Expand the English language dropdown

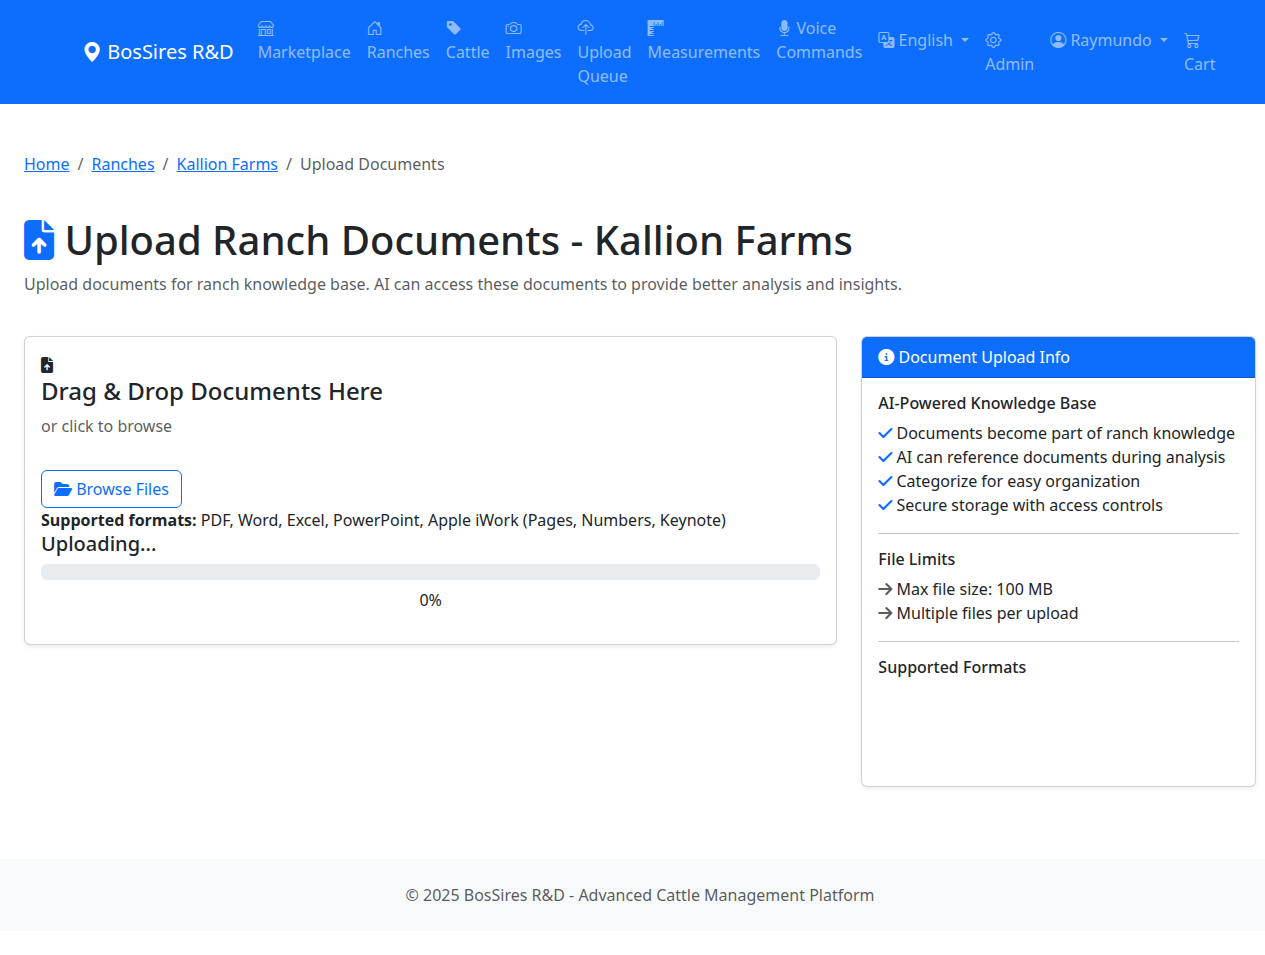click(923, 40)
